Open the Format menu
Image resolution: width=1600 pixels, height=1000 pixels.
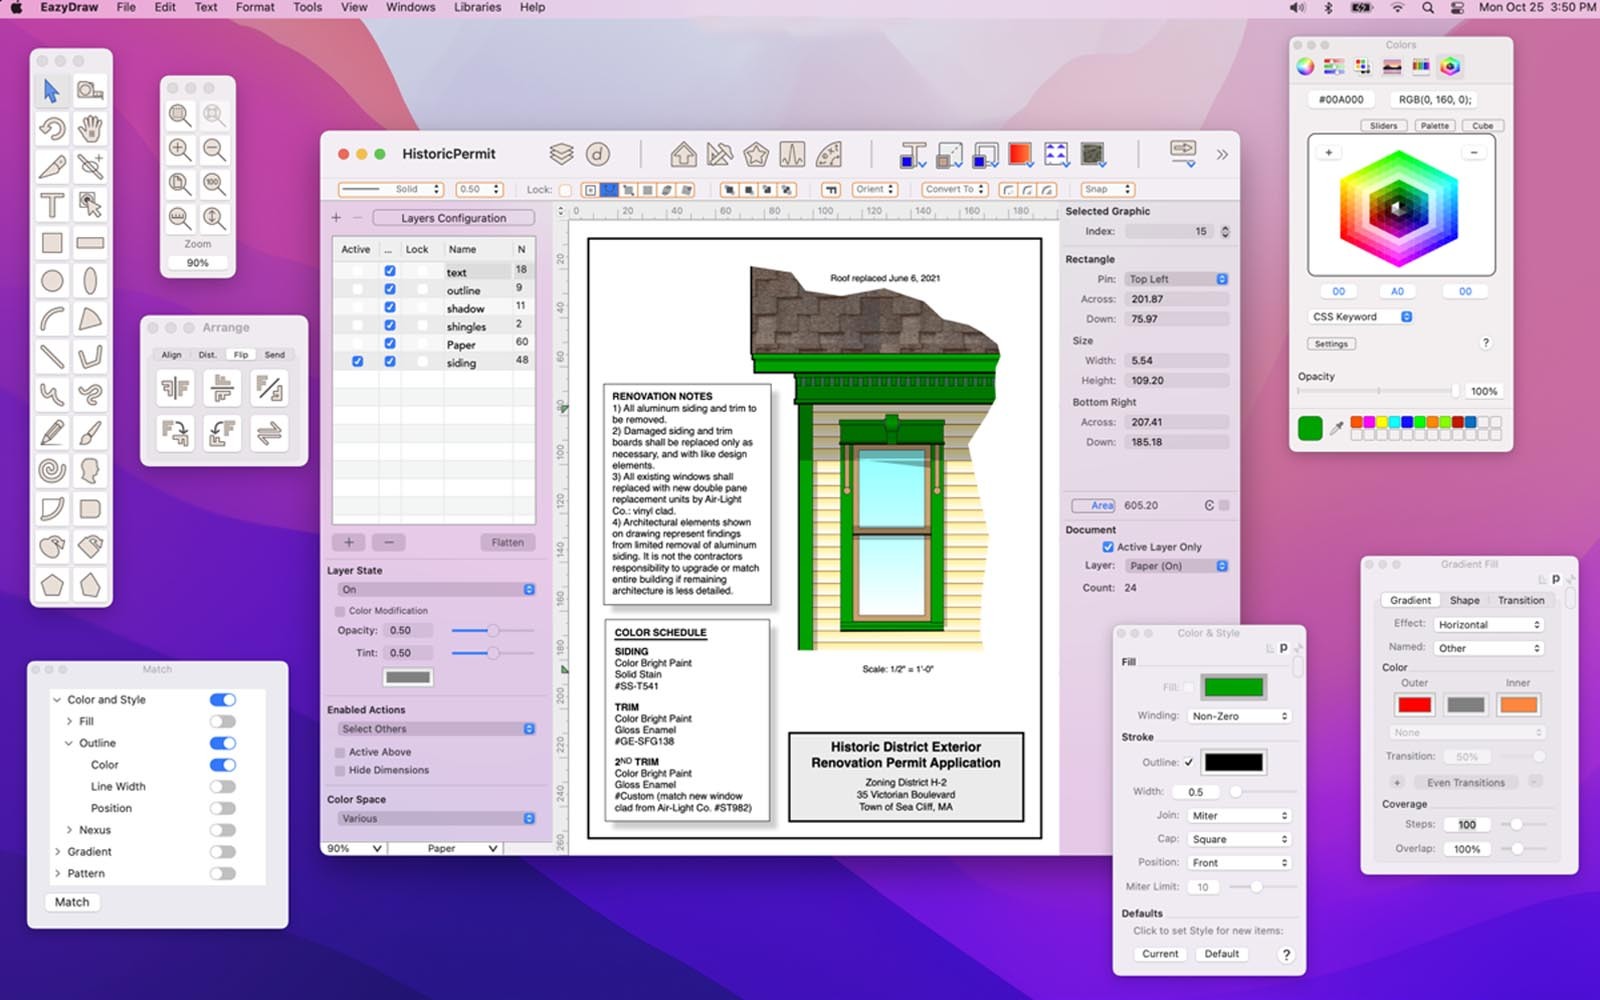tap(254, 7)
